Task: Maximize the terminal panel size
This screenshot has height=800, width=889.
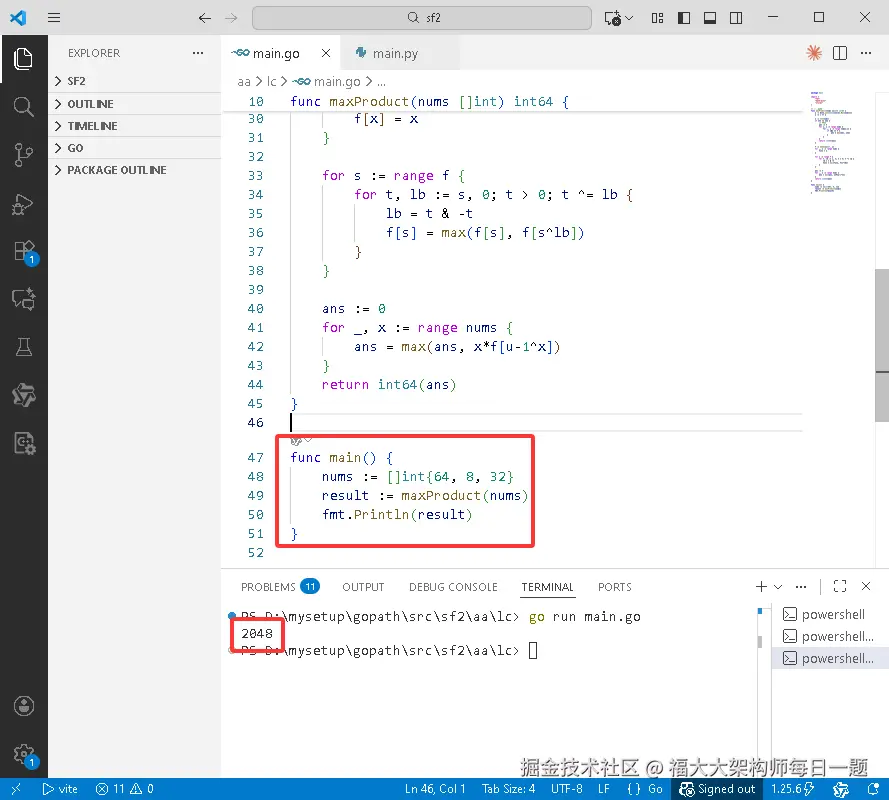Action: [x=840, y=586]
